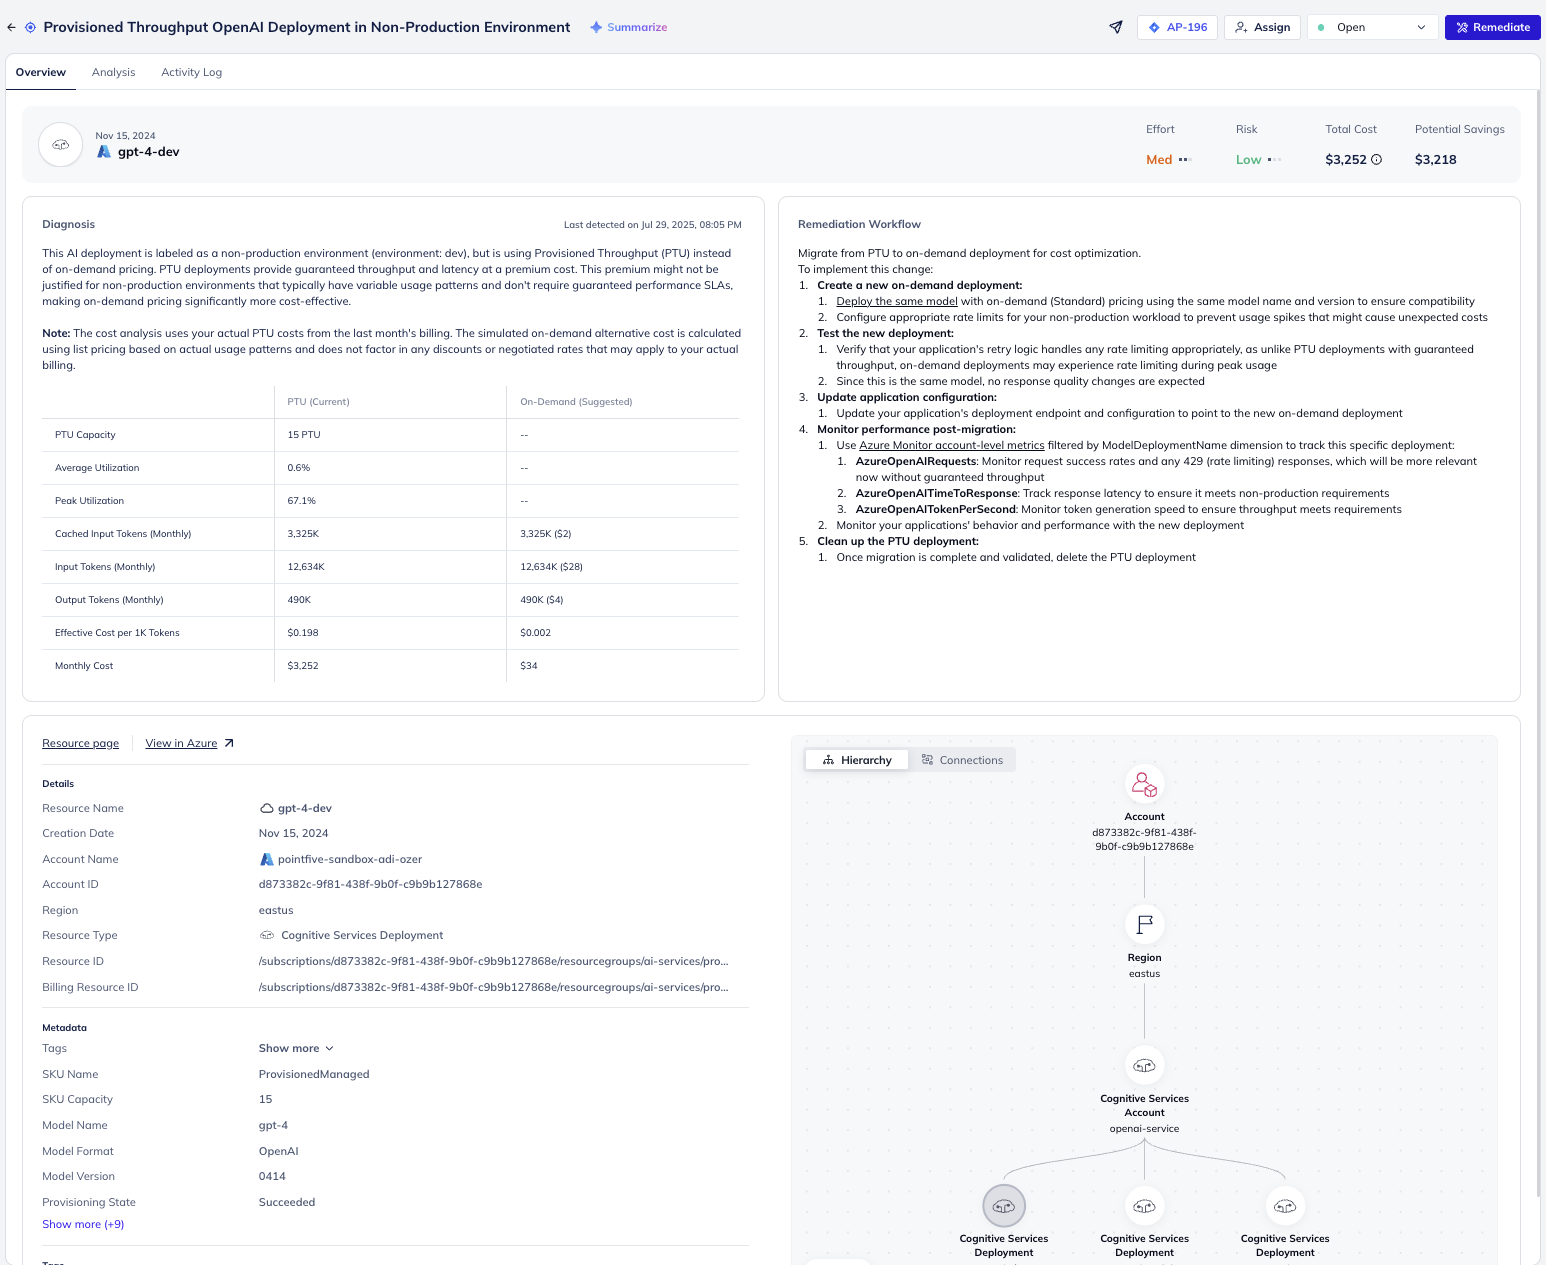This screenshot has width=1546, height=1265.
Task: Click the target icon beside the page title
Action: click(30, 27)
